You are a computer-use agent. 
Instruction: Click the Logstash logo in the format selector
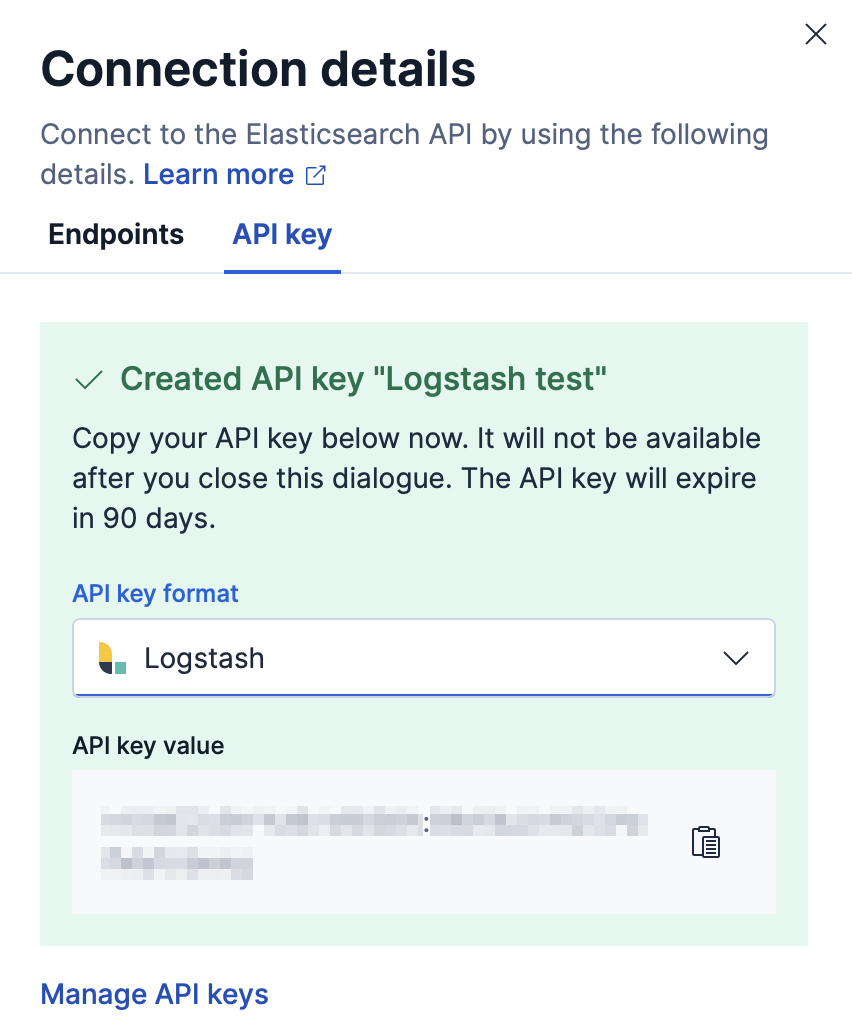coord(110,657)
